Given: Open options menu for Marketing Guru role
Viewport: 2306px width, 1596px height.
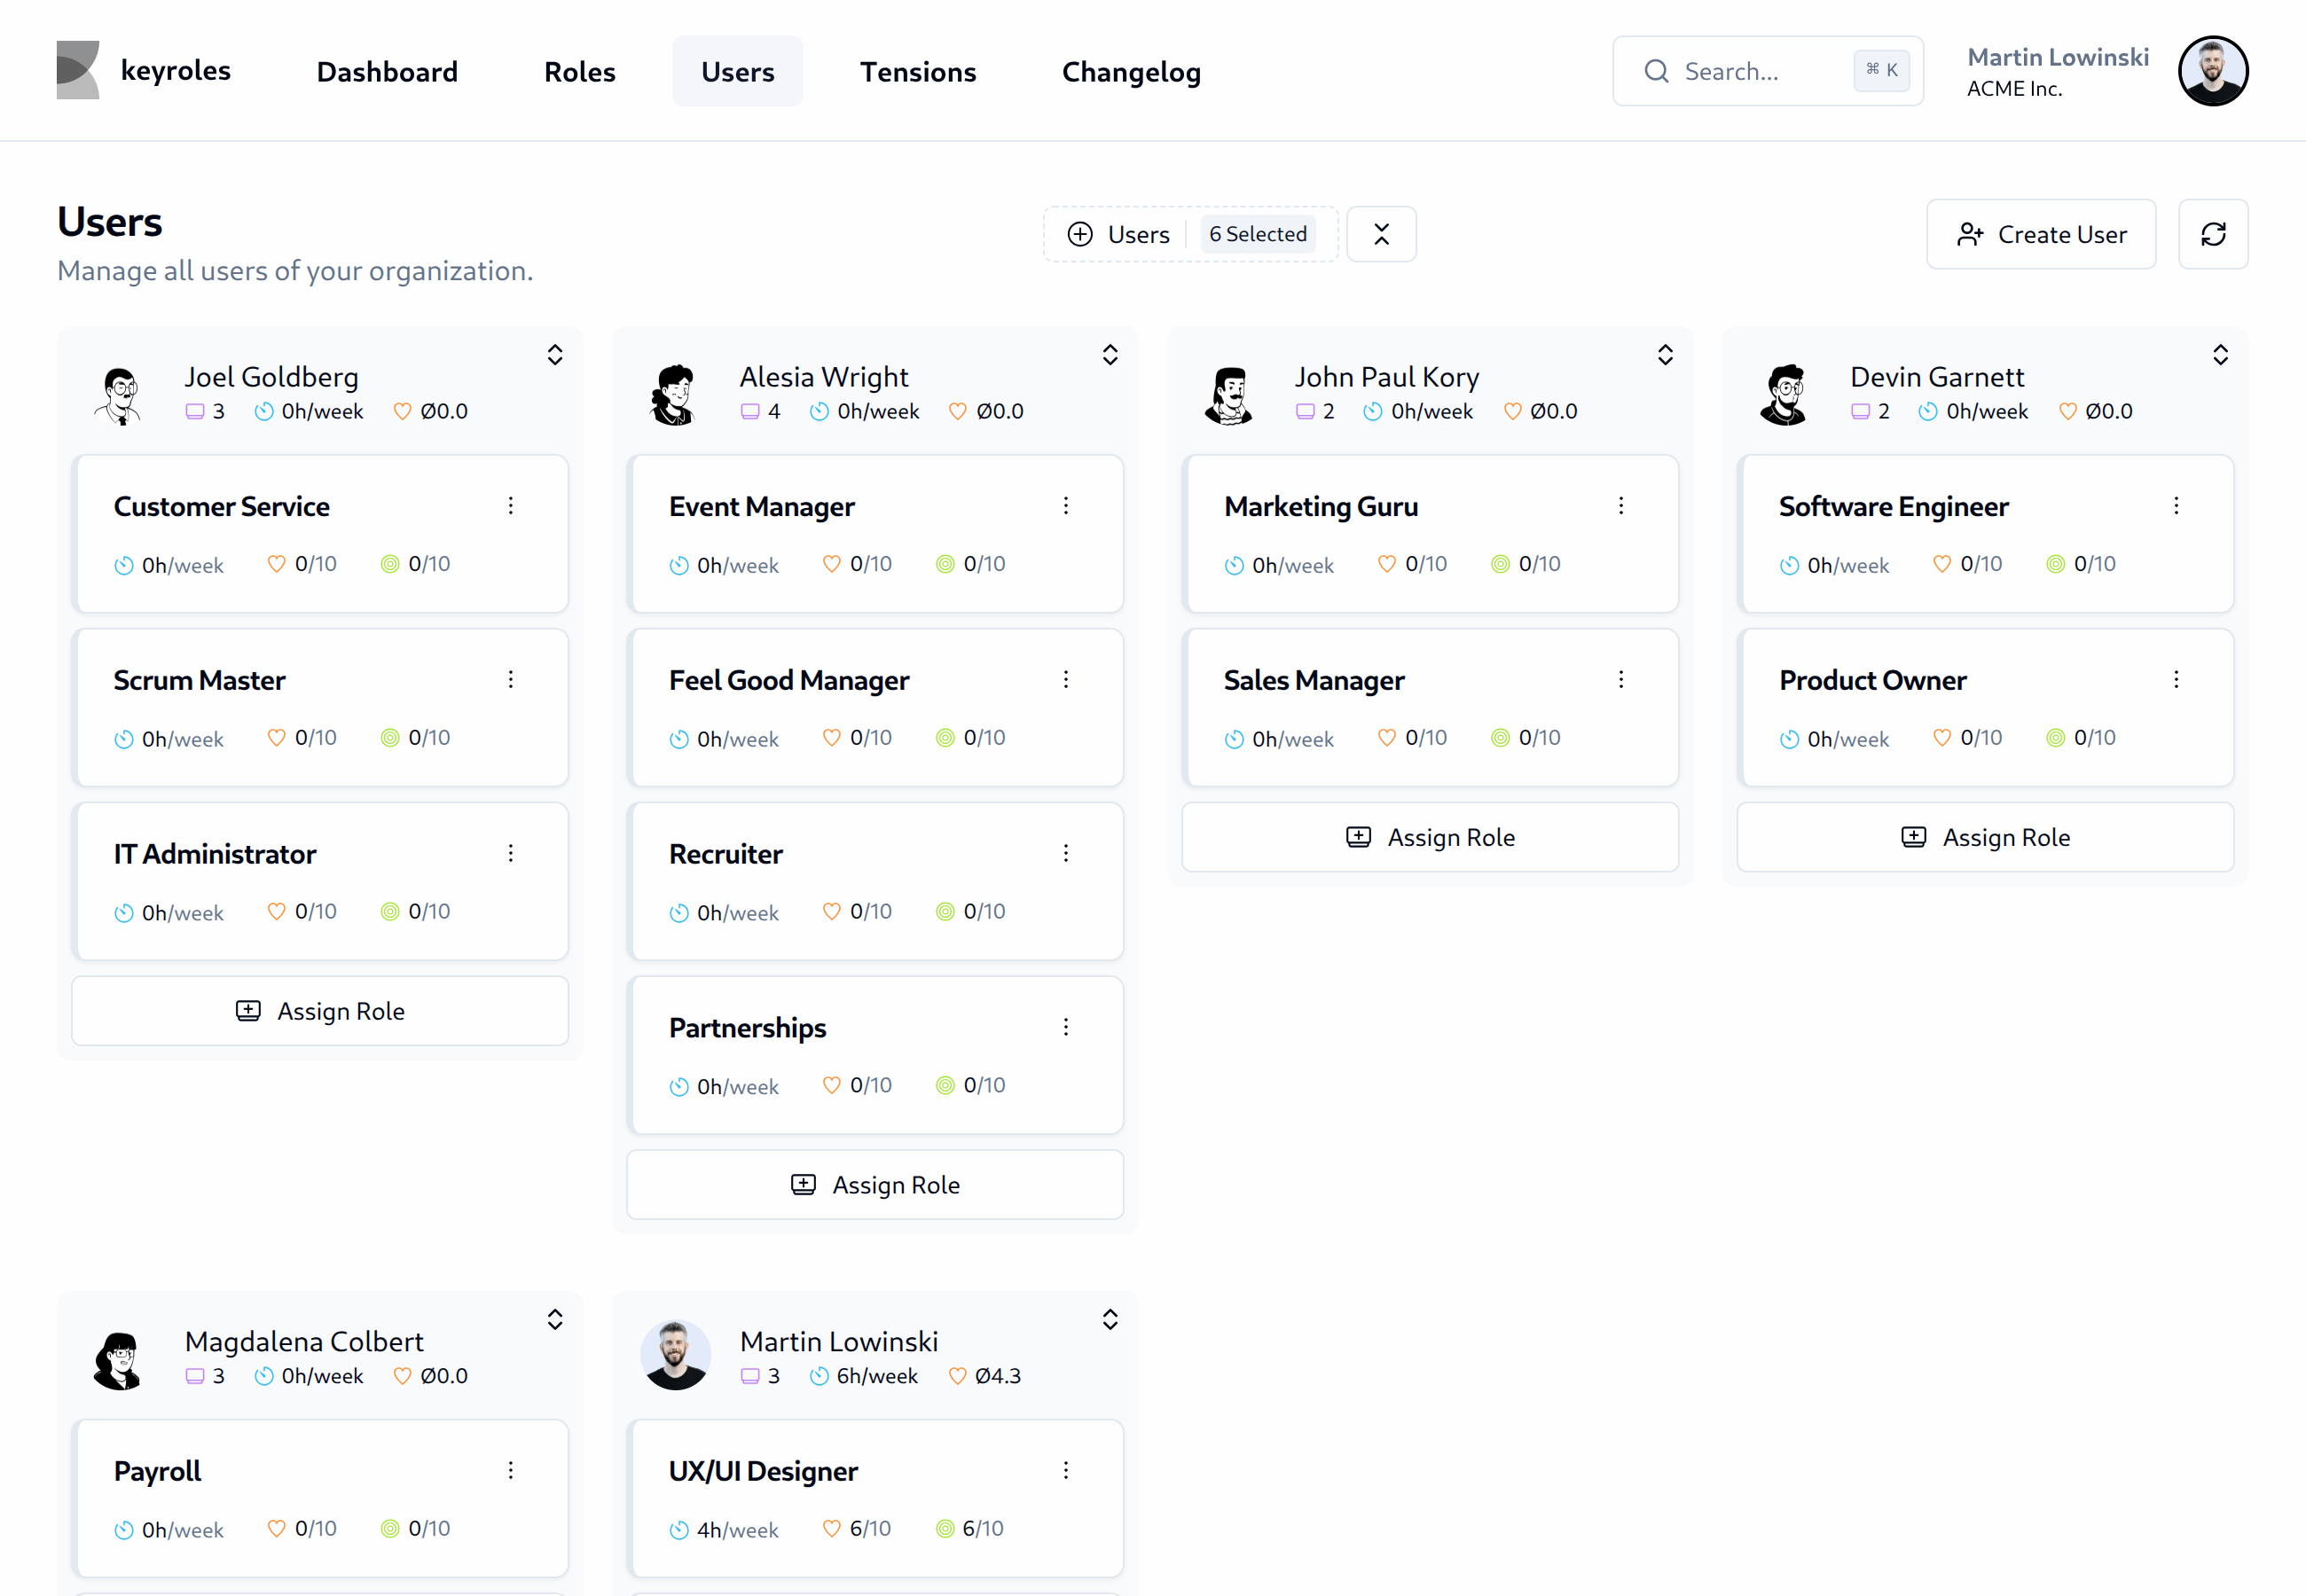Looking at the screenshot, I should [1621, 505].
